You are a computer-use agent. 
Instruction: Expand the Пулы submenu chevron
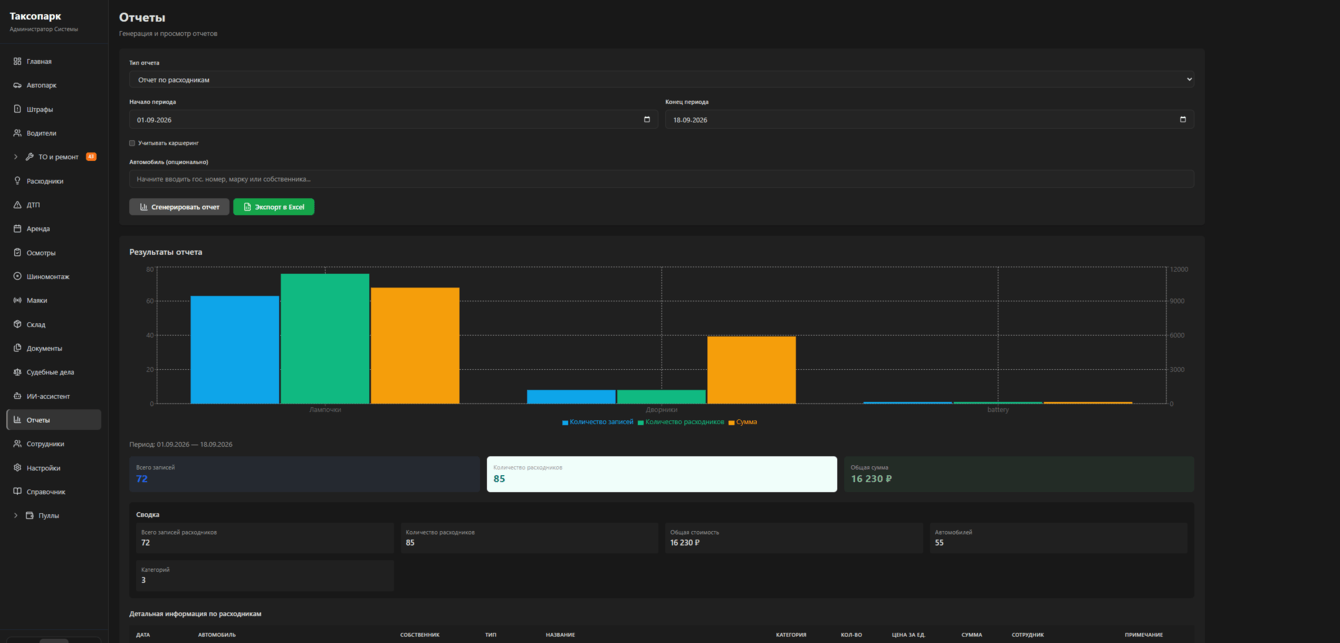coord(16,516)
